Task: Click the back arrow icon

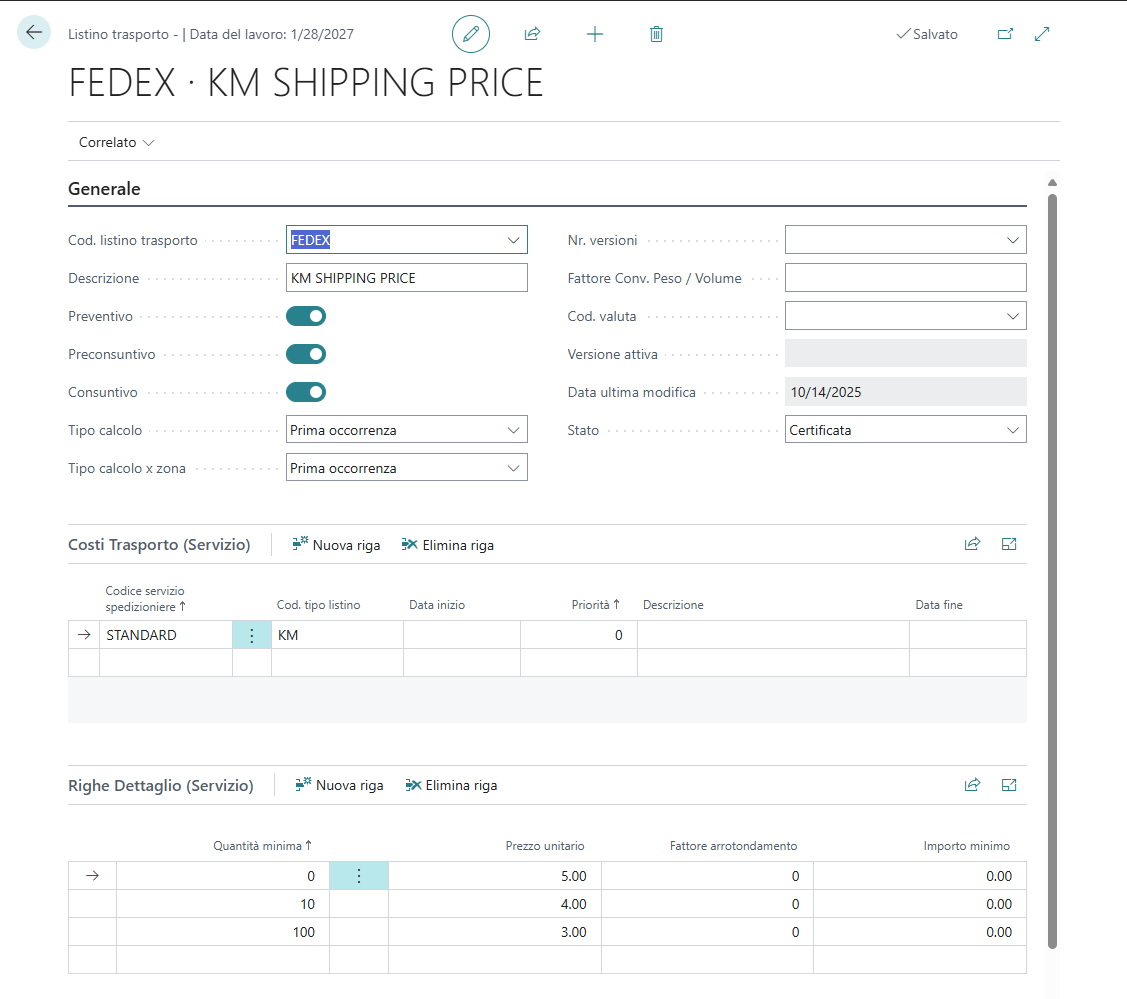Action: pyautogui.click(x=34, y=33)
